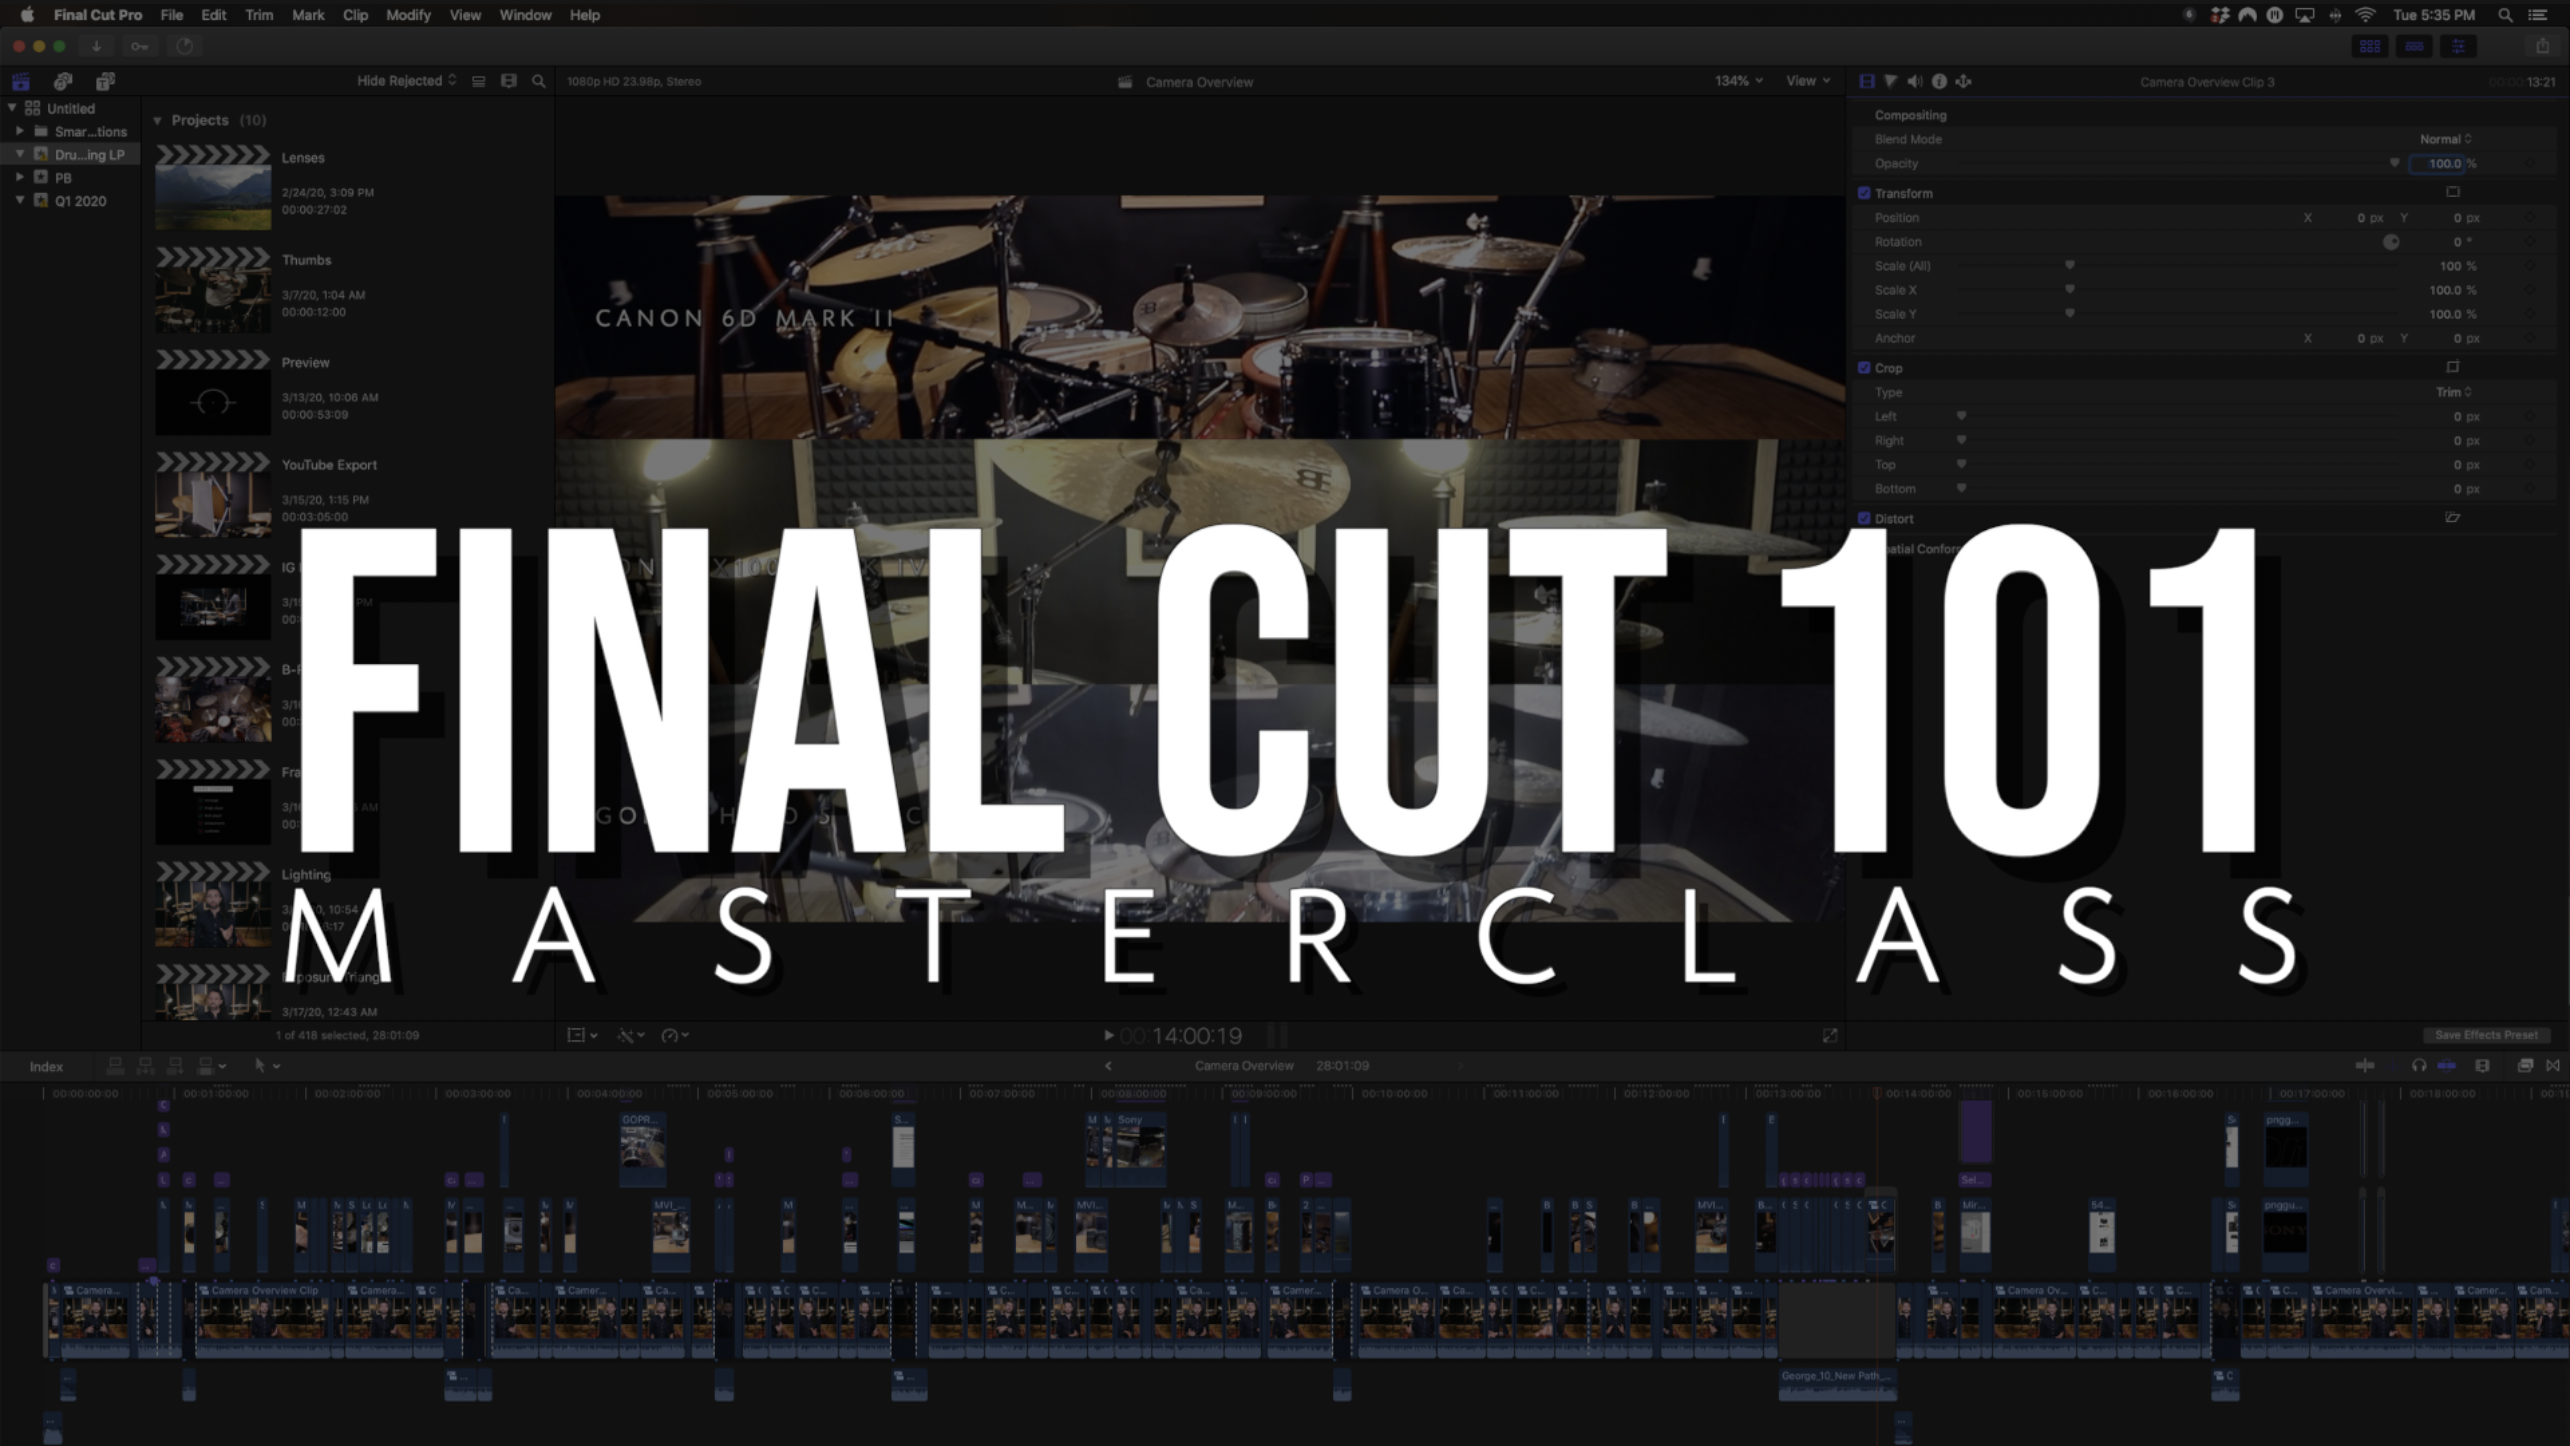Open the Info inspector
The height and width of the screenshot is (1446, 2570).
coord(1940,81)
